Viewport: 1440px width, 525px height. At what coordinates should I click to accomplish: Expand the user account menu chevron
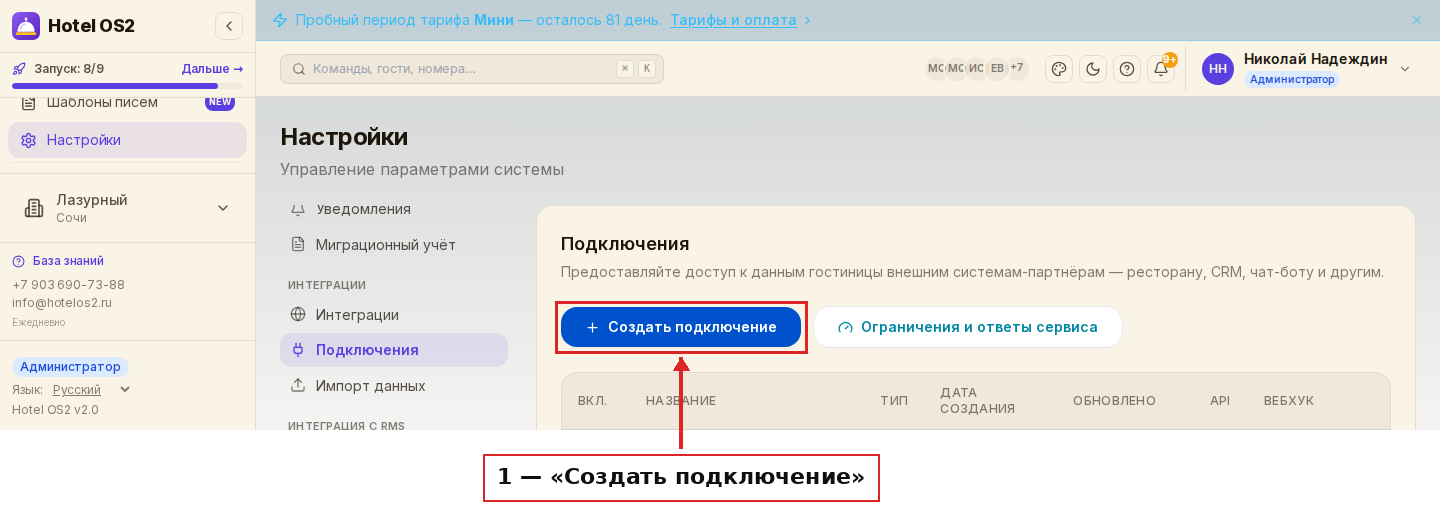point(1405,69)
